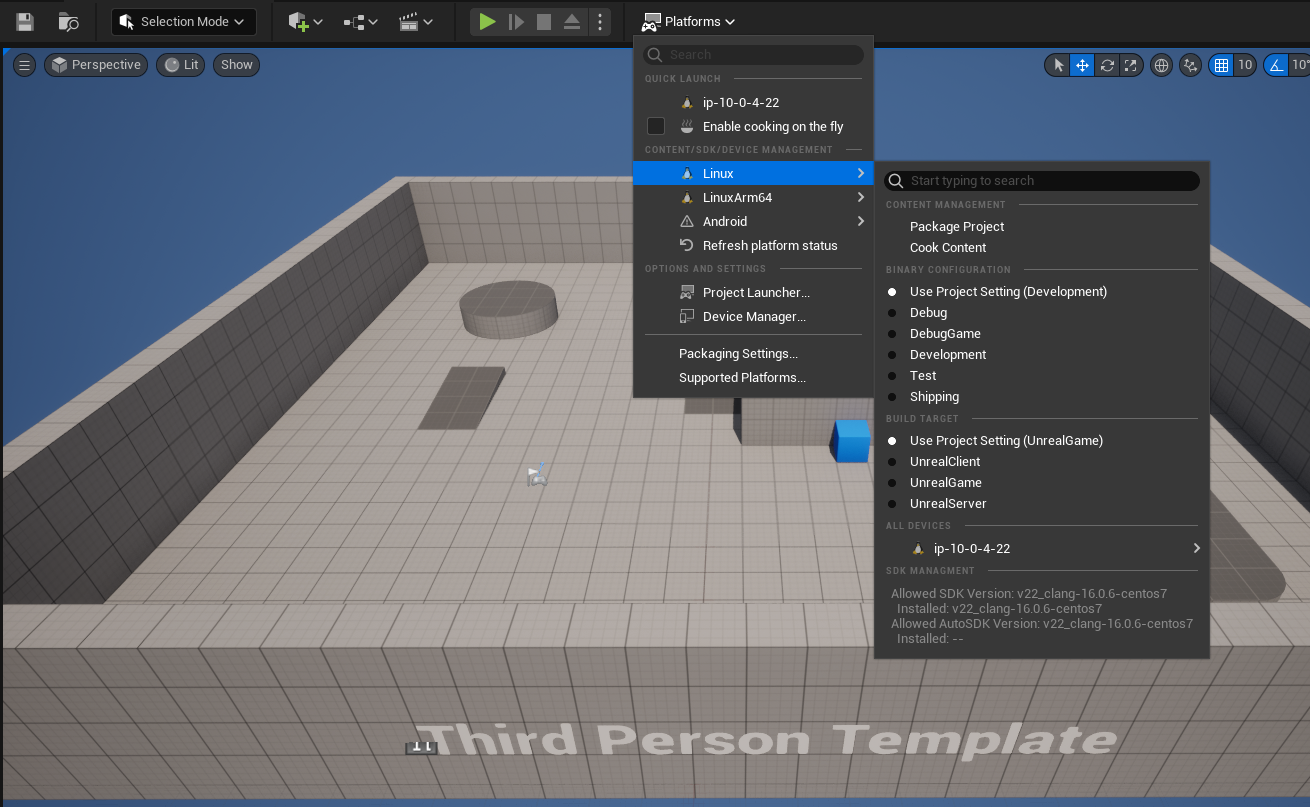Screen dimensions: 1310x807
Task: Choose Cook Content
Action: tap(1042, 247)
